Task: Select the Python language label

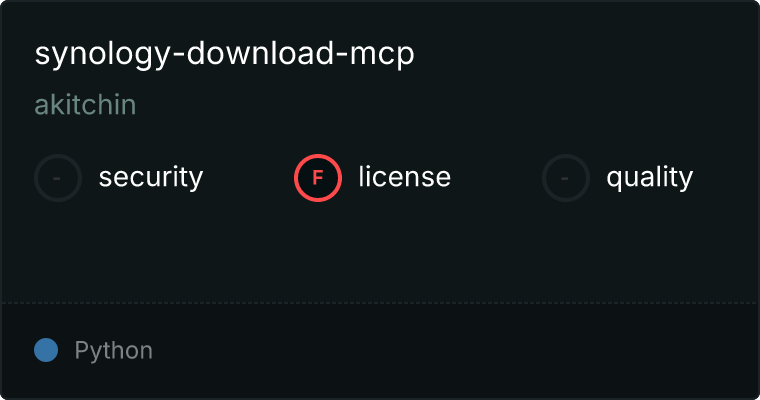Action: click(113, 351)
